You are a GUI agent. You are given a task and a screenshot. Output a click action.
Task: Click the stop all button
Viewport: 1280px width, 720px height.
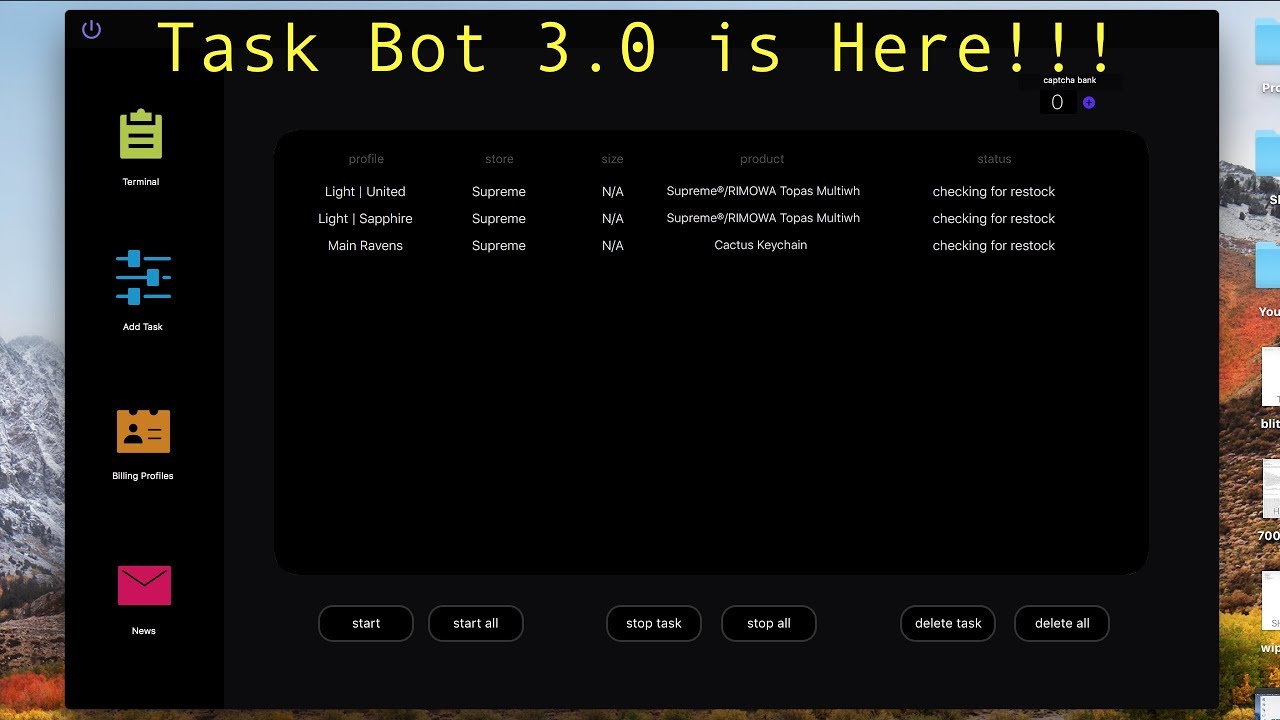[x=769, y=623]
